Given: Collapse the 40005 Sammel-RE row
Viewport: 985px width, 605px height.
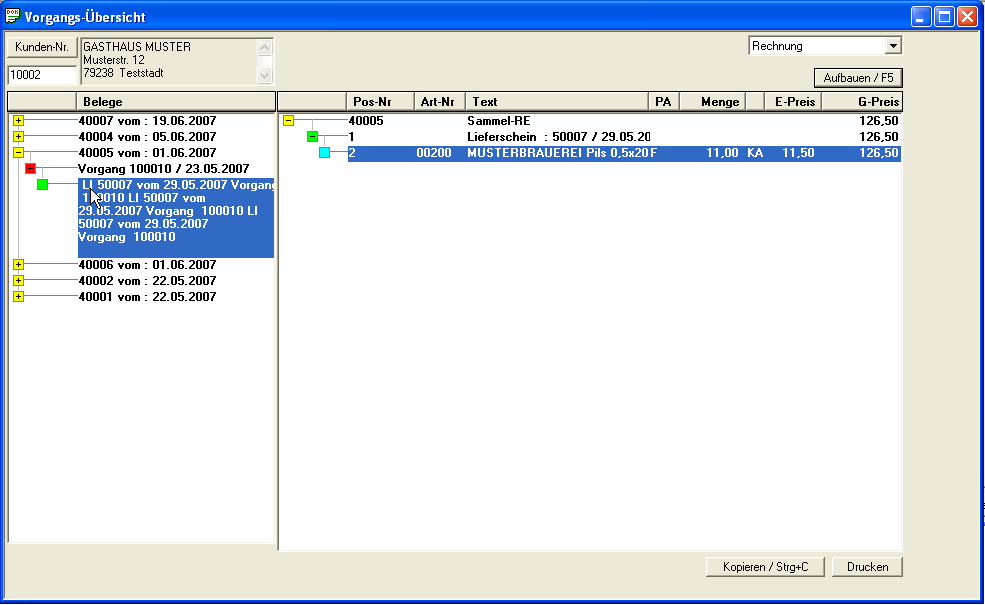Looking at the screenshot, I should (x=288, y=121).
